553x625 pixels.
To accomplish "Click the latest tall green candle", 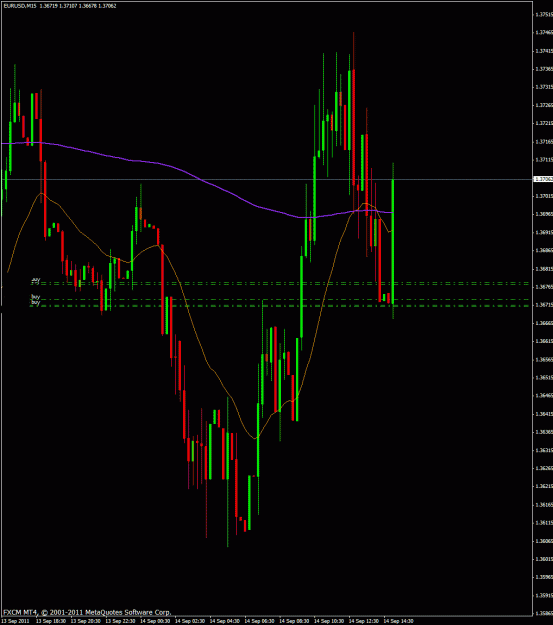I will pyautogui.click(x=393, y=242).
